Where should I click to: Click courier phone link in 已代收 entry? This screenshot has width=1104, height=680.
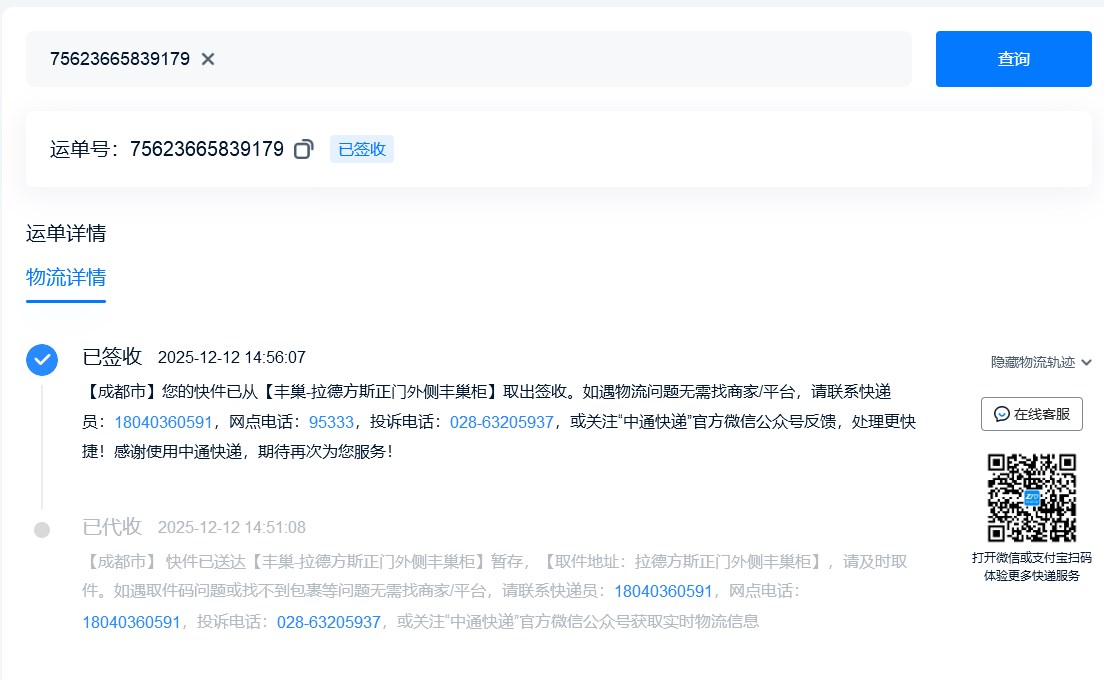(663, 591)
